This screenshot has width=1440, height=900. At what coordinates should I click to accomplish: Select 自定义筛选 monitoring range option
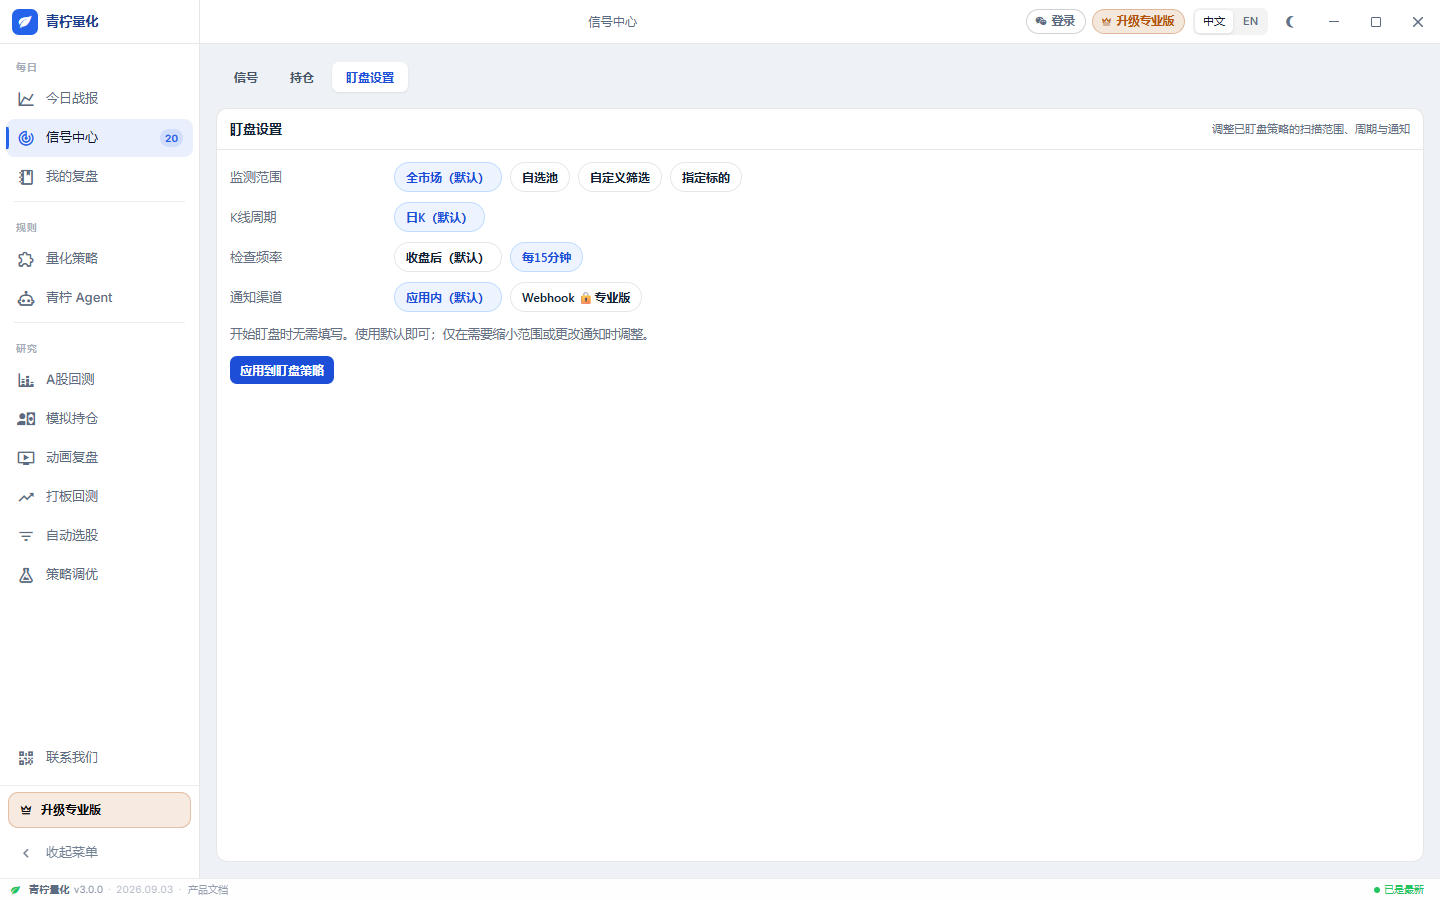[620, 178]
